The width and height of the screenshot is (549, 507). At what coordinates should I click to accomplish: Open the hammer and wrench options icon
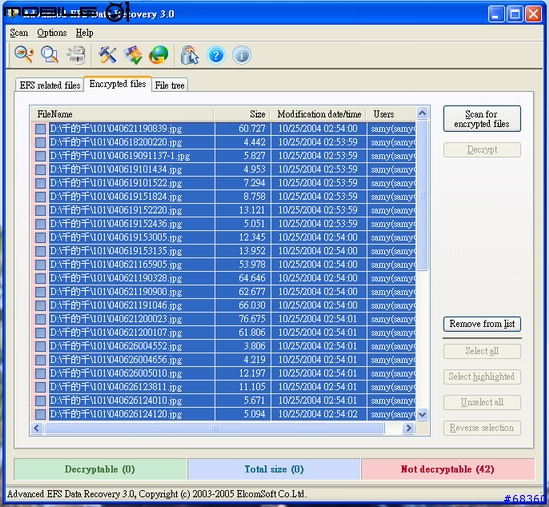(107, 55)
